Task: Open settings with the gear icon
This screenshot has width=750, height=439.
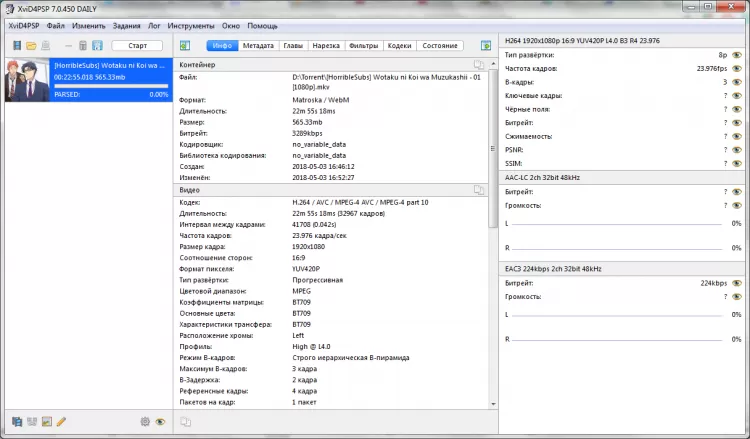Action: [x=145, y=421]
